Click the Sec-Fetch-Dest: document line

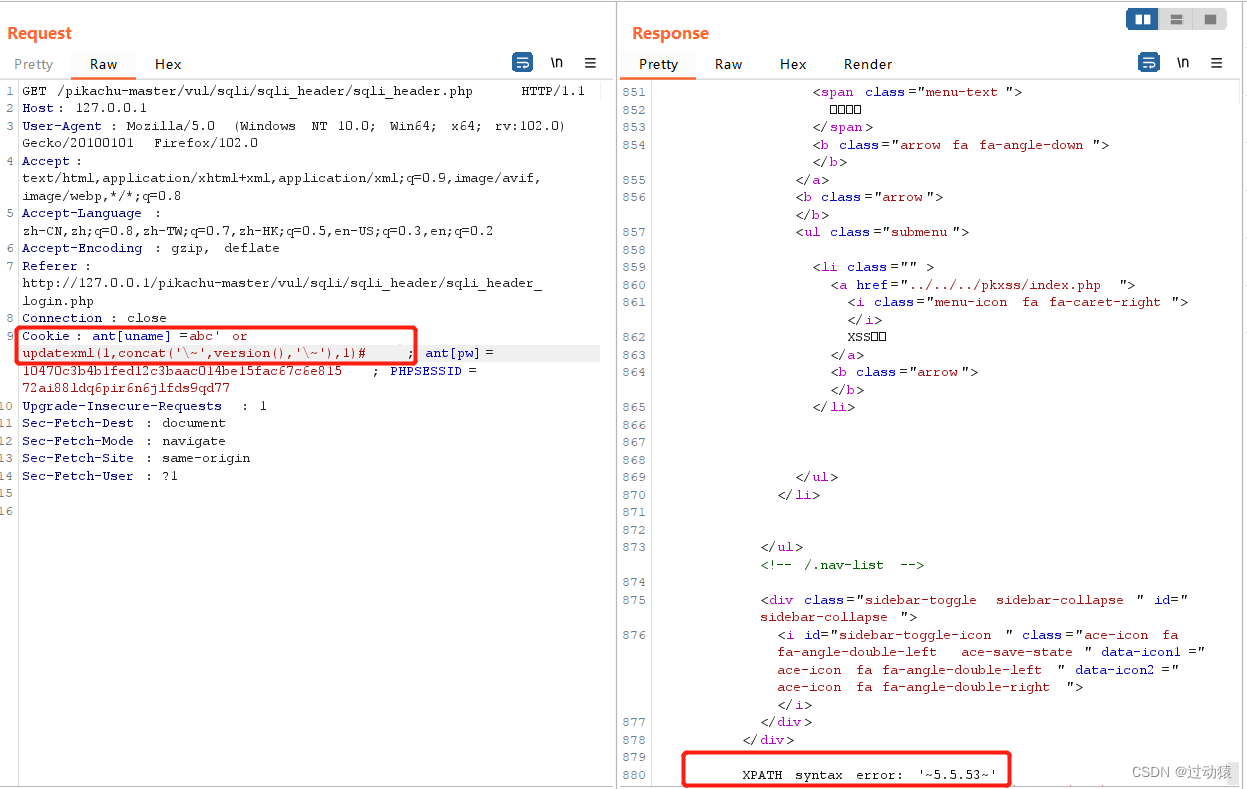124,423
